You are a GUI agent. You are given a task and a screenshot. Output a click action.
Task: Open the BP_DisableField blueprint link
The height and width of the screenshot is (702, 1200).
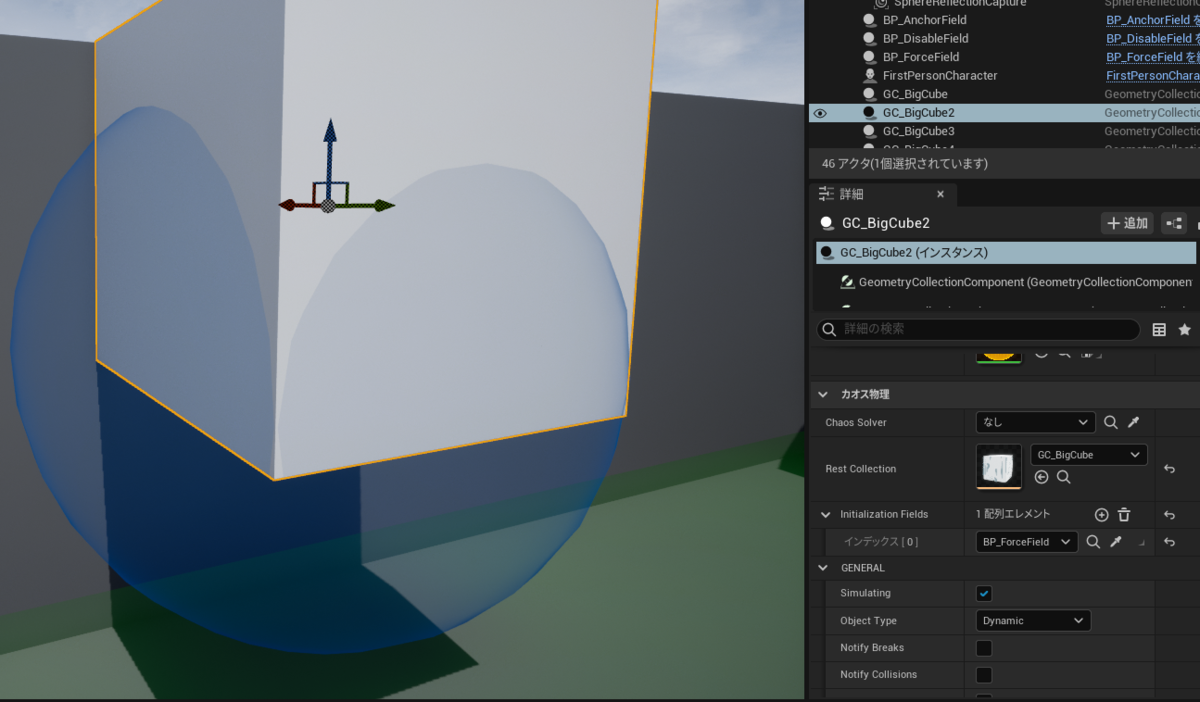pyautogui.click(x=1152, y=38)
